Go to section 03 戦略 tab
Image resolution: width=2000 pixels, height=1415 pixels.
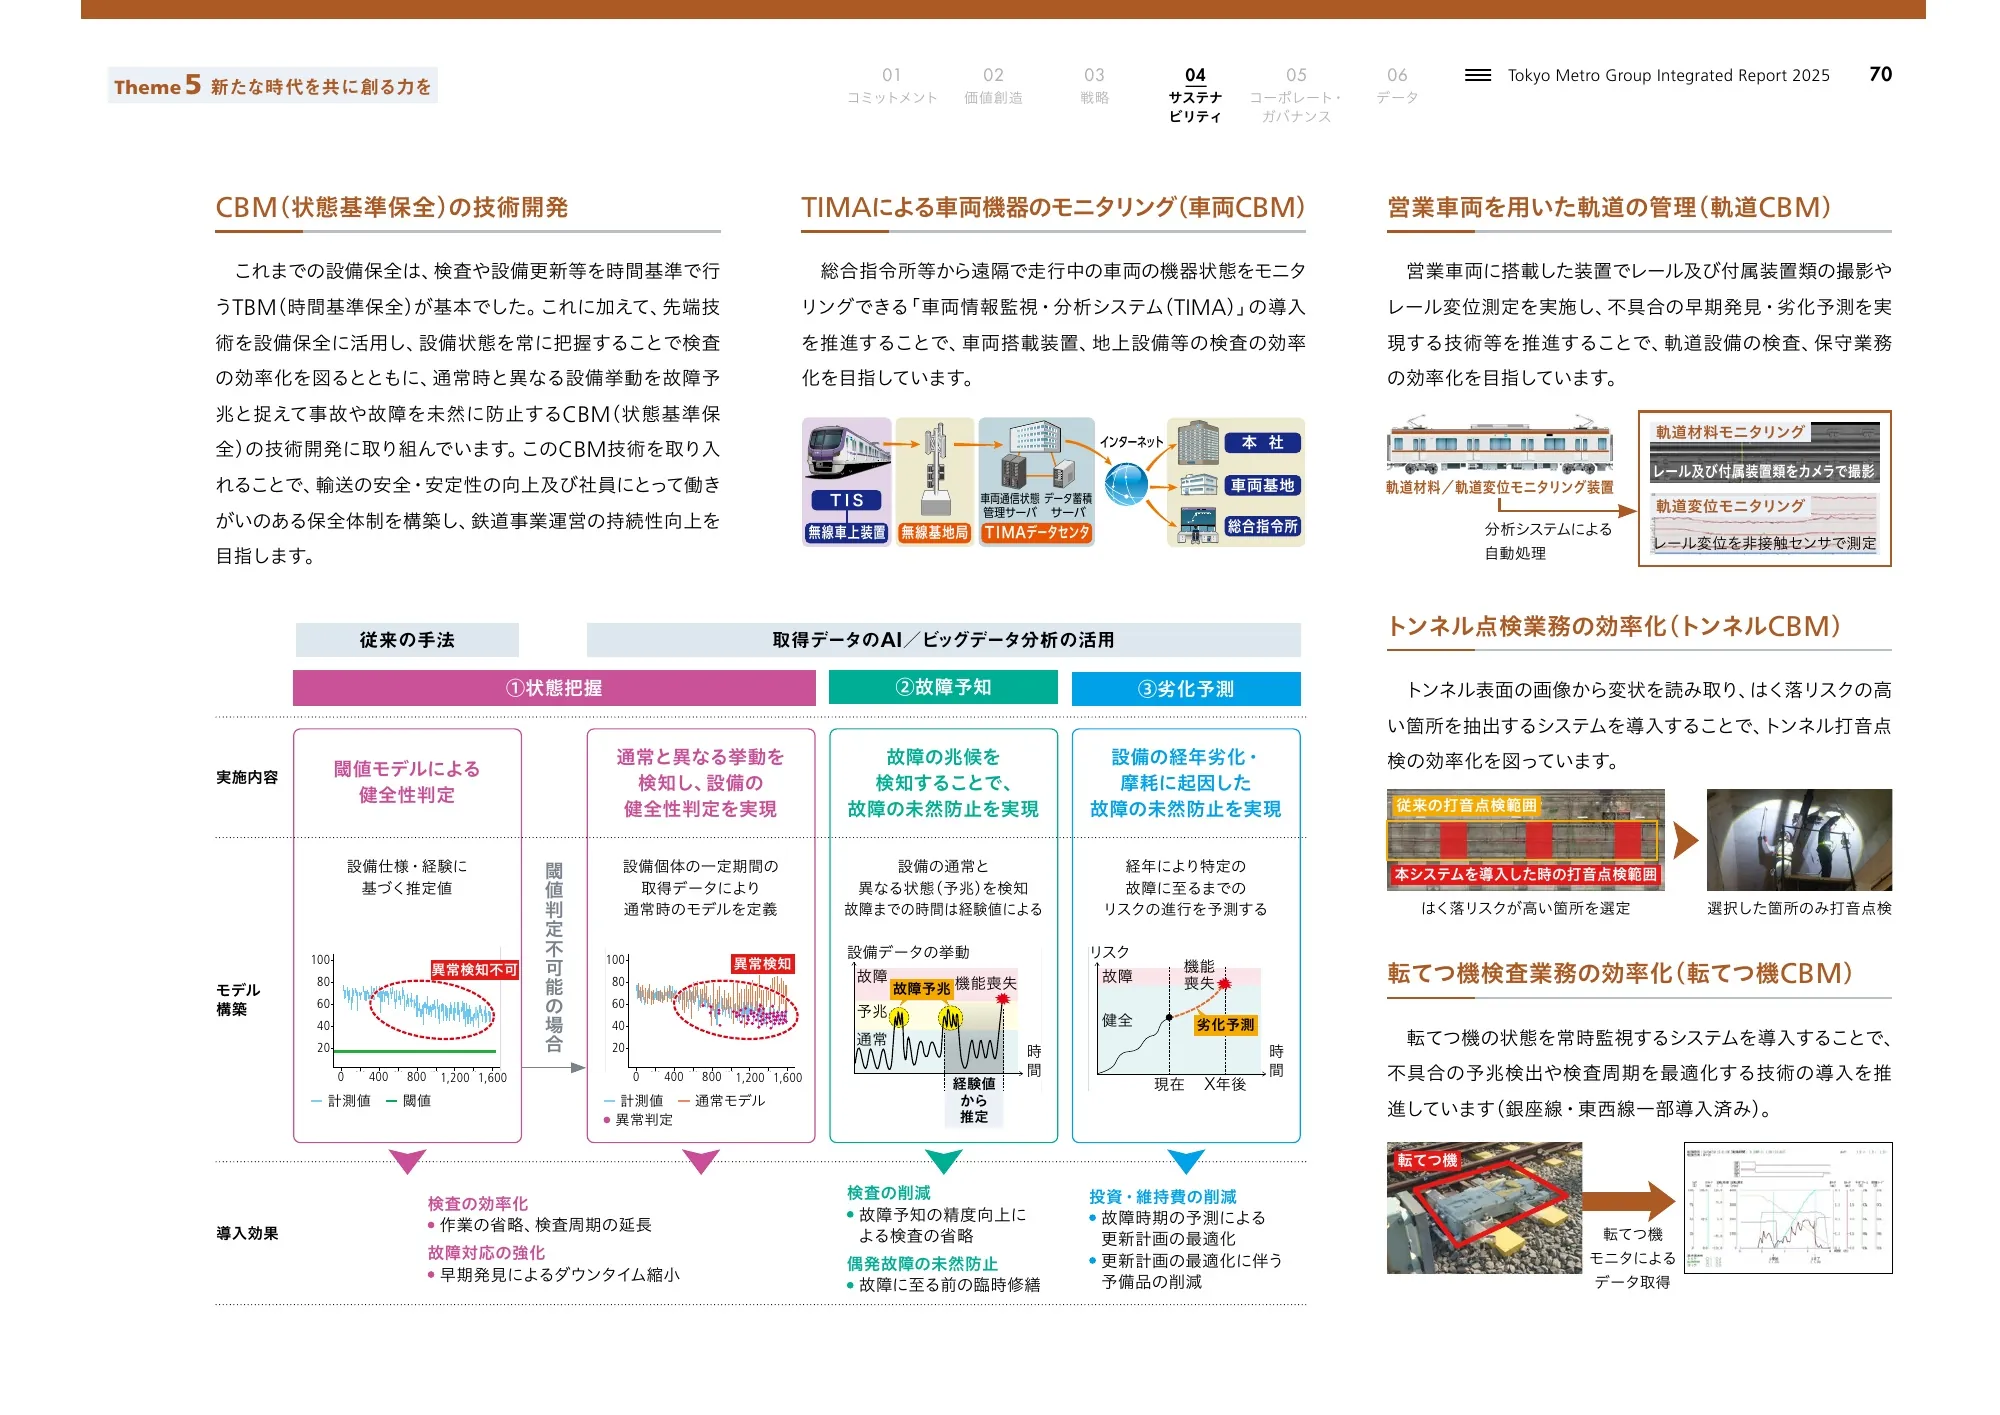coord(1094,86)
